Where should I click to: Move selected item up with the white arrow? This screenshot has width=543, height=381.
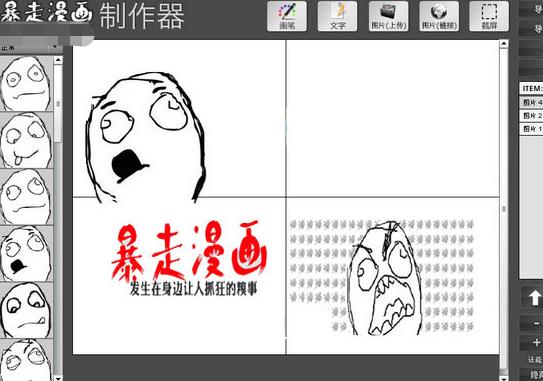(534, 298)
